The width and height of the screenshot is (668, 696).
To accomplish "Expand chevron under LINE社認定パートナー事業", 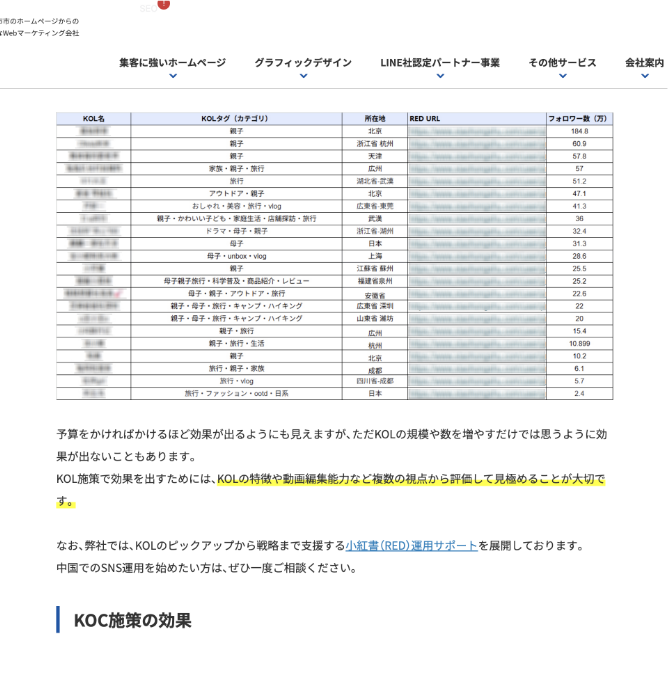I will 440,76.
